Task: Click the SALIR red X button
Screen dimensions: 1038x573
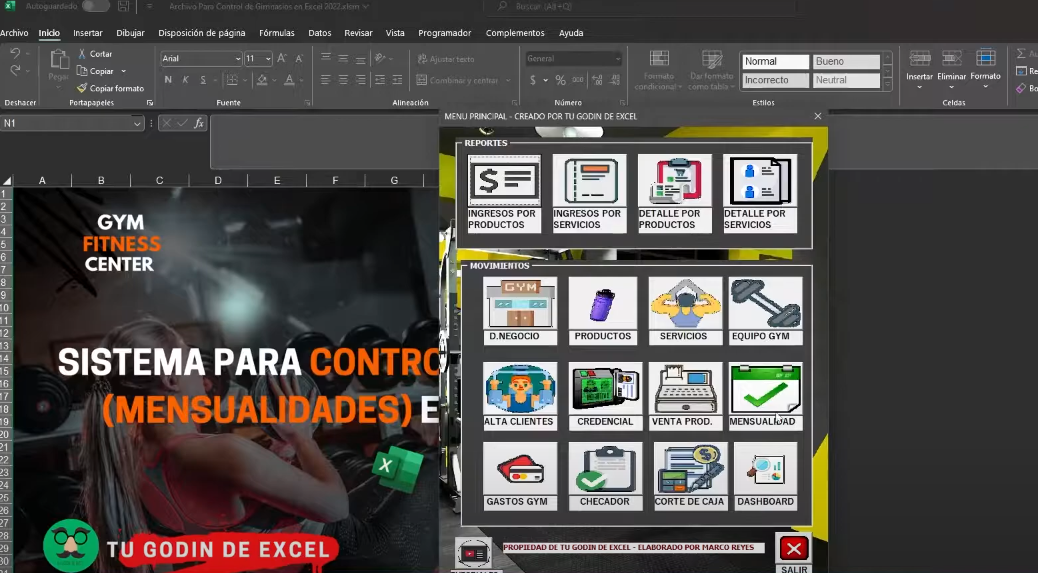Action: (794, 549)
